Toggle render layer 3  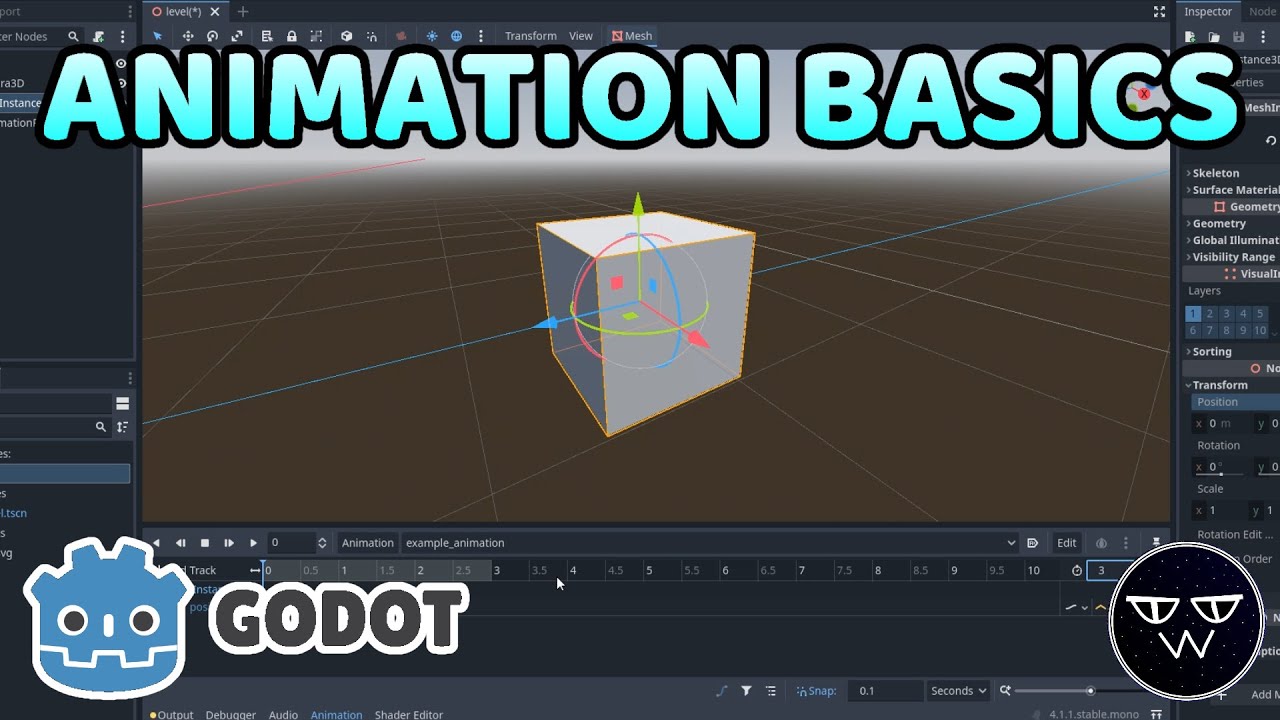(1227, 314)
